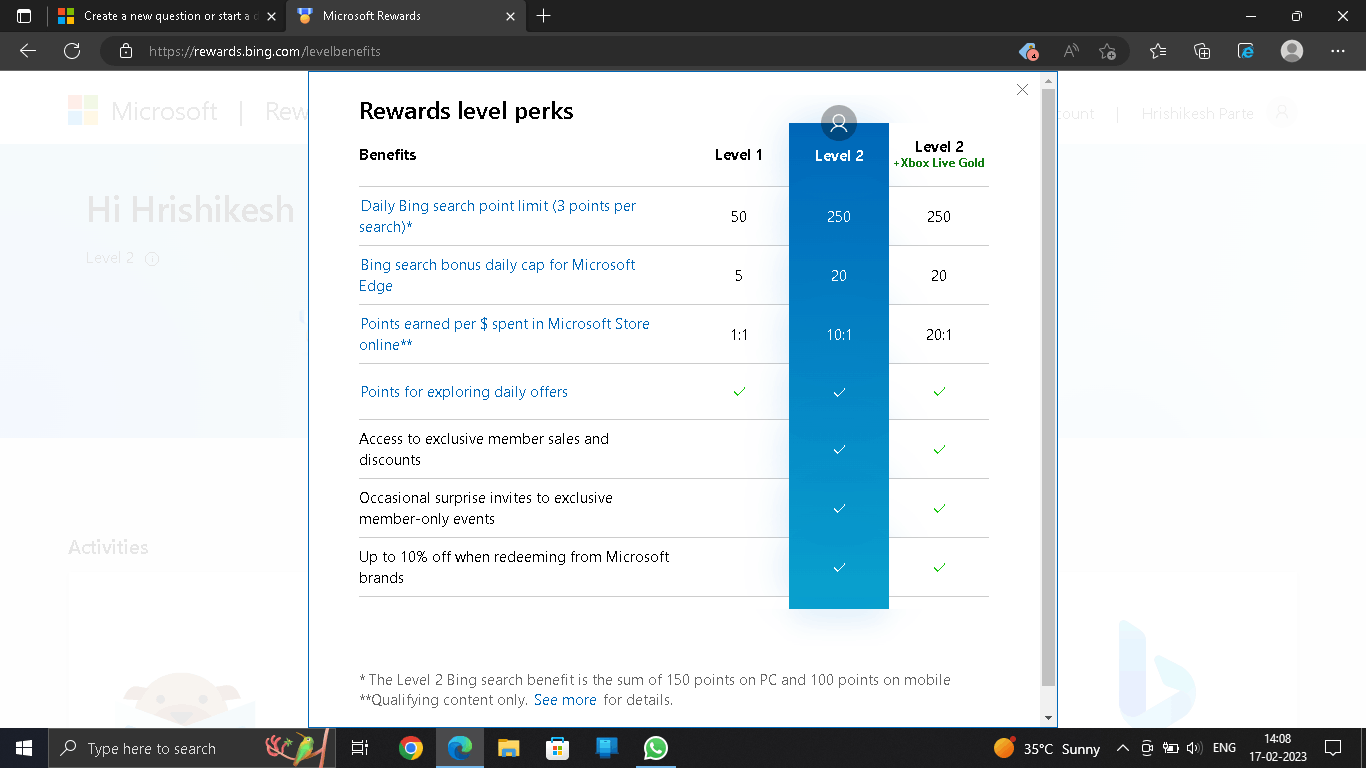Open WhatsApp from the taskbar
Viewport: 1366px width, 768px height.
point(655,748)
